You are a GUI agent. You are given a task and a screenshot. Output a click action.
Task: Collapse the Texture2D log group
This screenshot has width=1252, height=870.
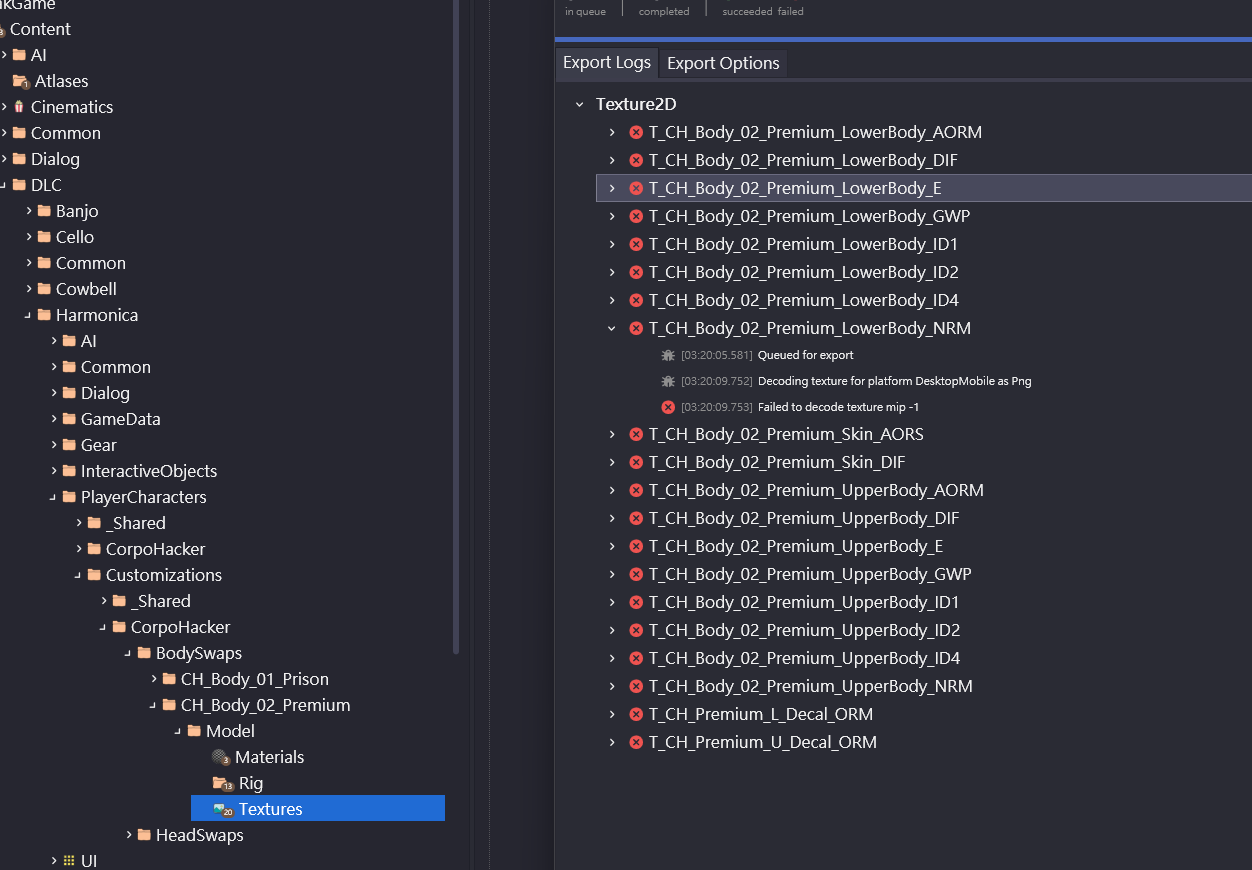[579, 104]
